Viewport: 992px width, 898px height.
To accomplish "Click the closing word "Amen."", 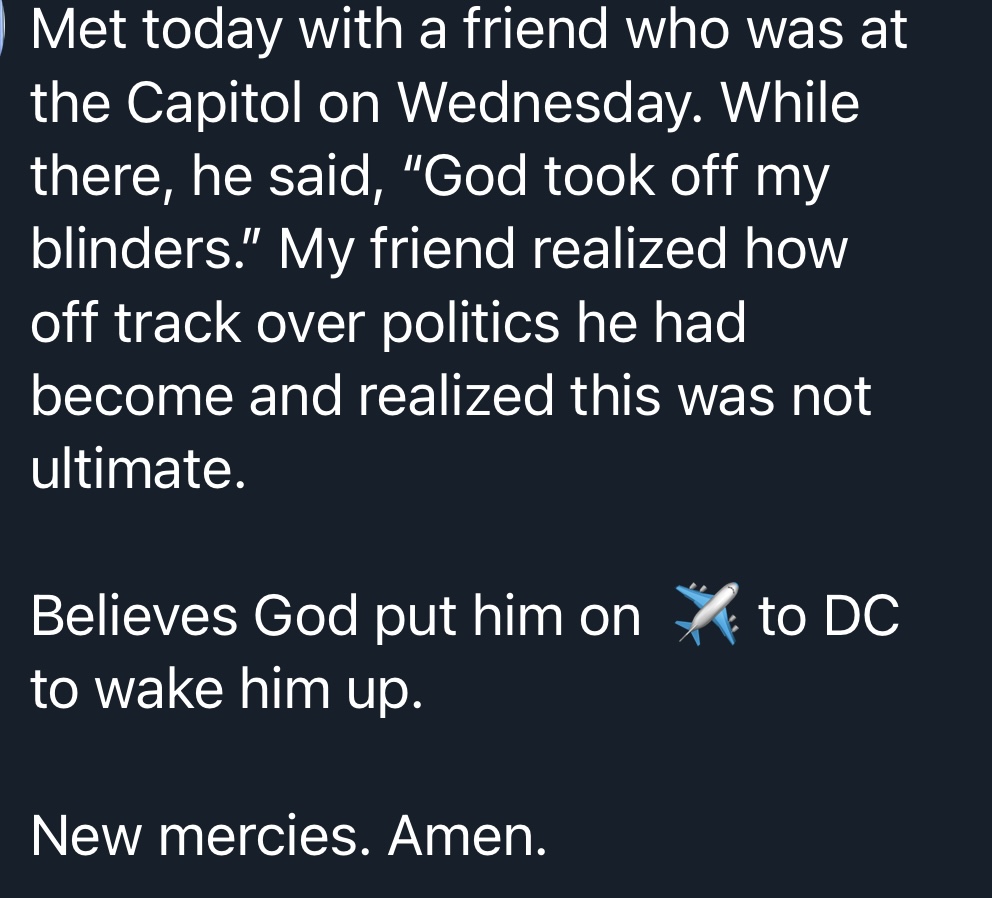I will point(467,836).
